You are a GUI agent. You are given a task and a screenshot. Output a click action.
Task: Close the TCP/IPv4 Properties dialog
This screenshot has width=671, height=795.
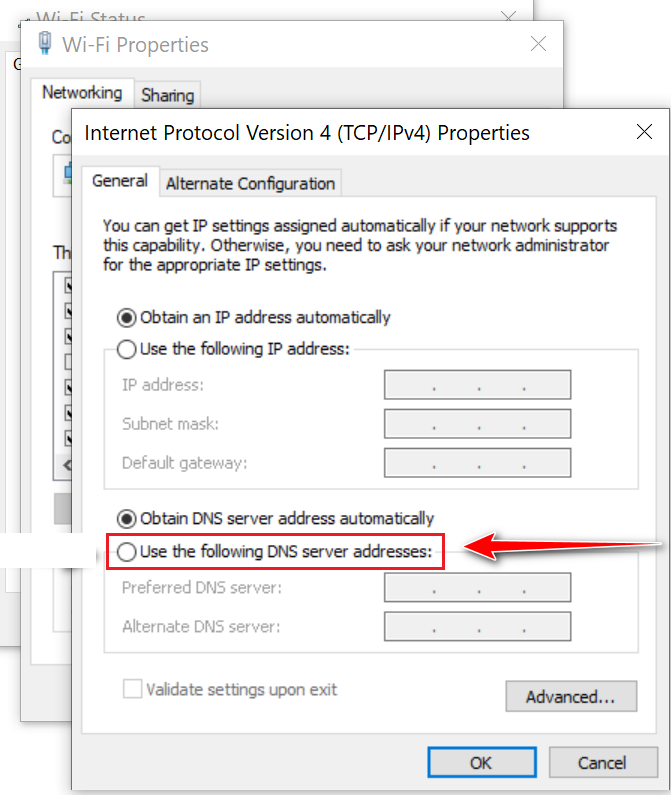645,132
